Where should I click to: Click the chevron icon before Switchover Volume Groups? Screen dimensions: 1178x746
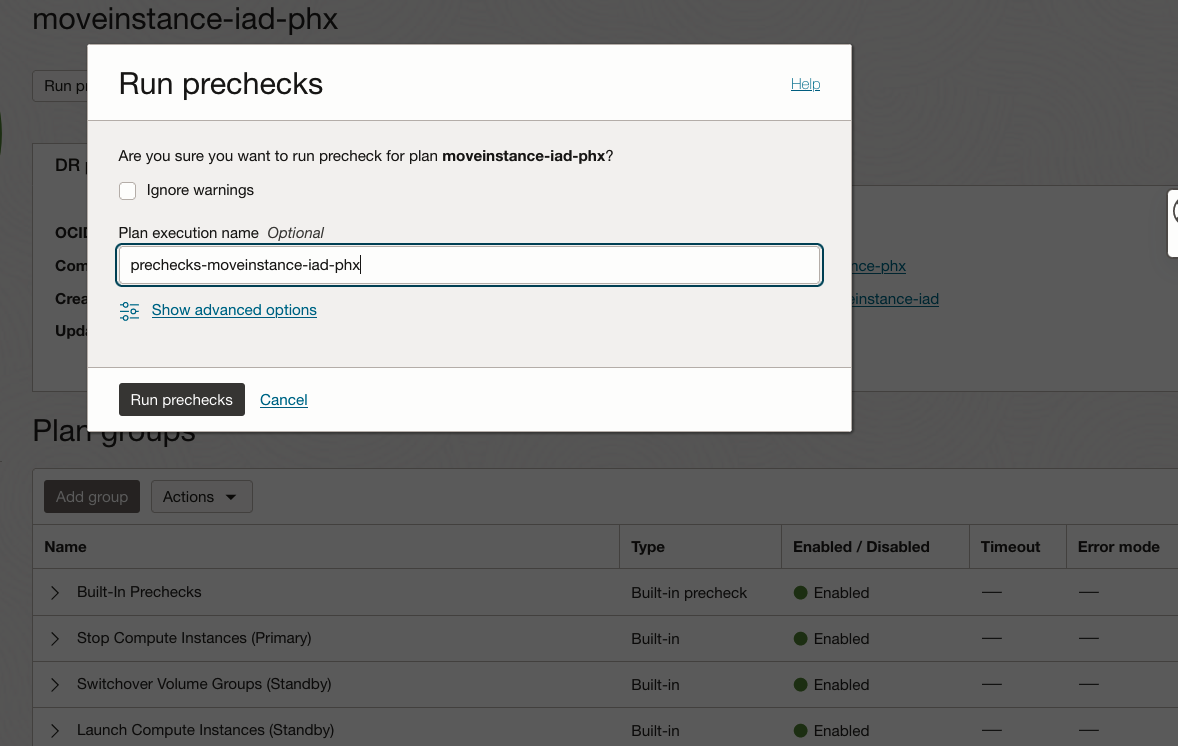pos(54,684)
